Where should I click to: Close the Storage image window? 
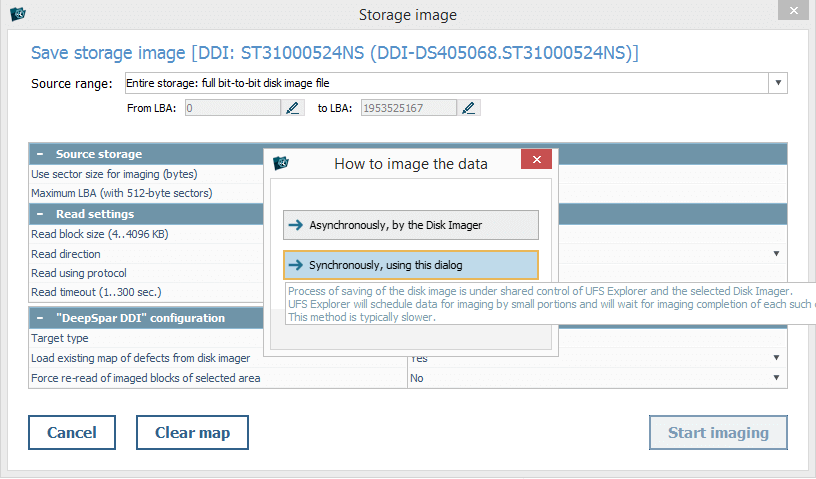(x=796, y=13)
